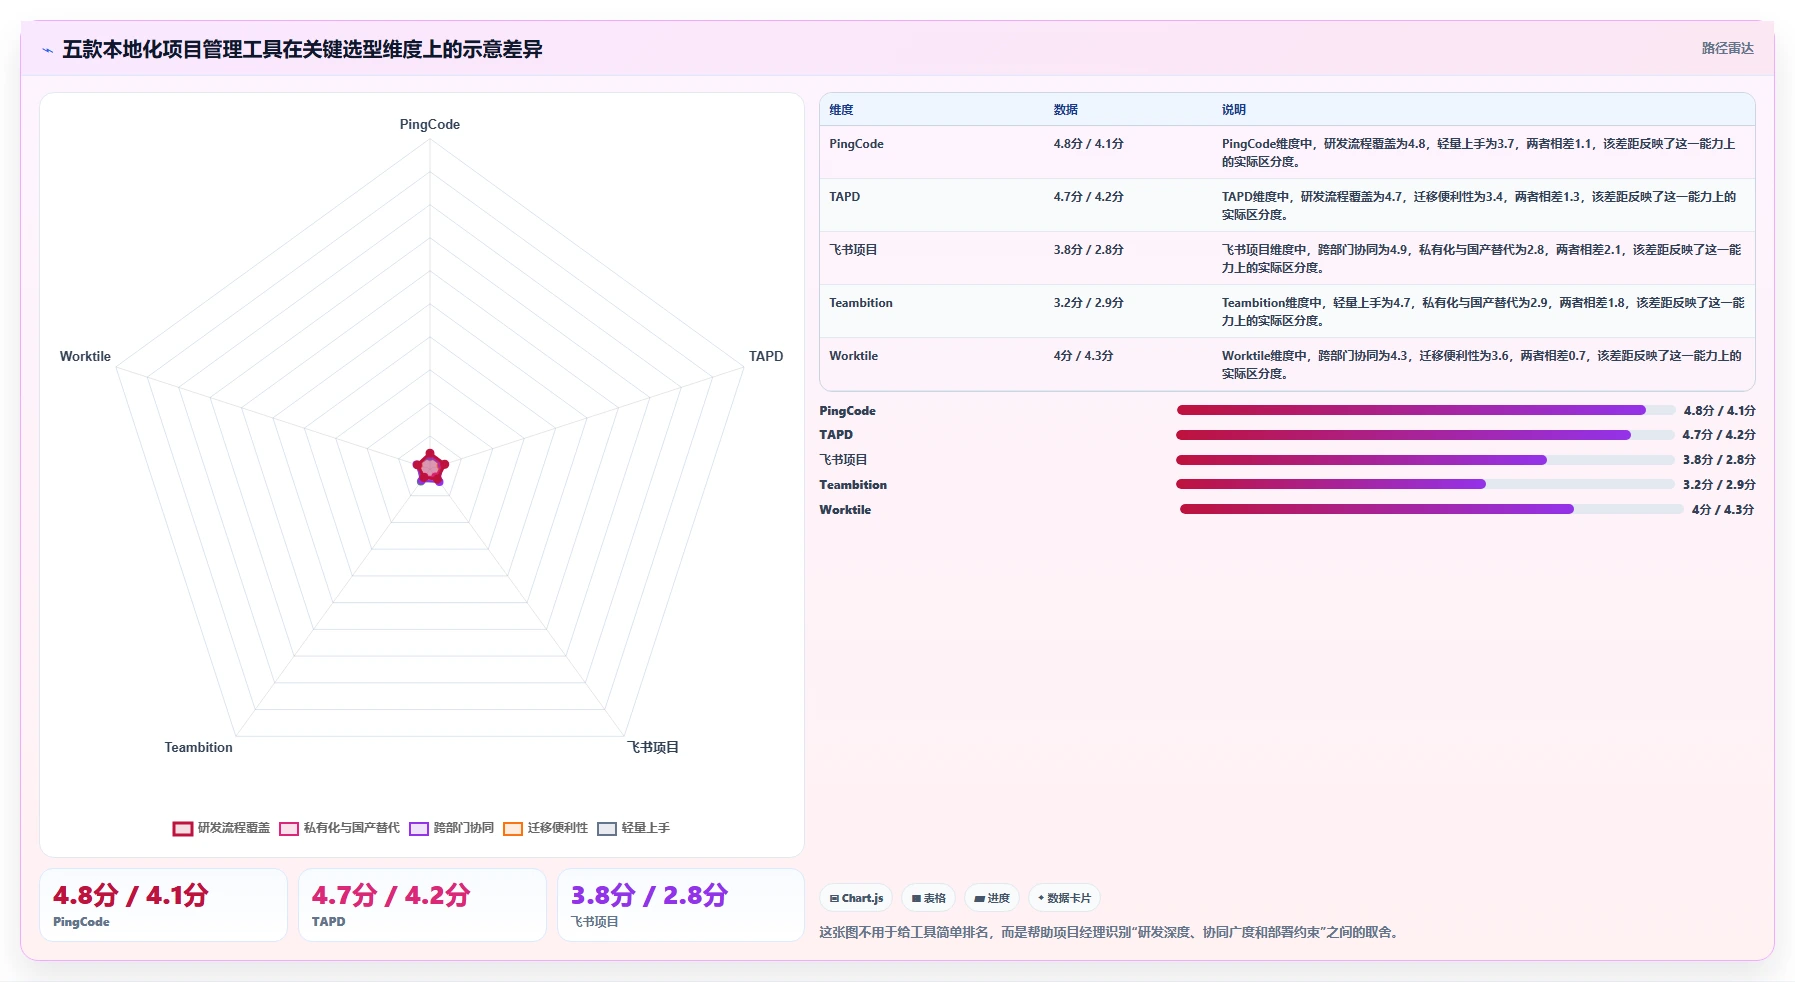
Task: Click the 表格 tag
Action: point(928,898)
